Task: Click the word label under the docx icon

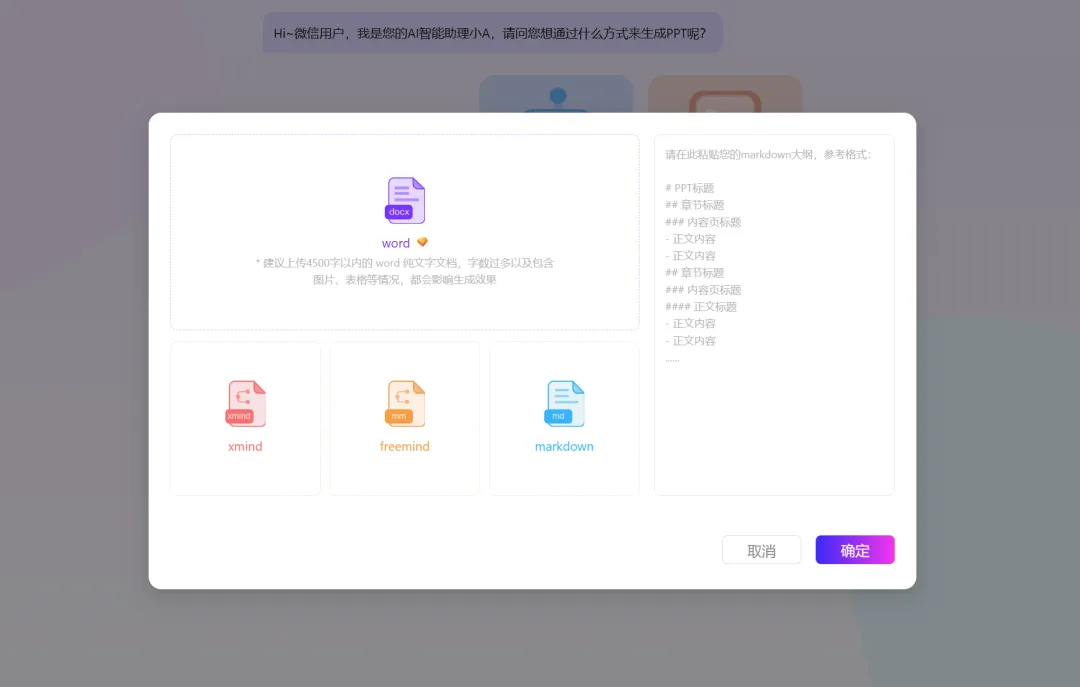Action: (398, 242)
